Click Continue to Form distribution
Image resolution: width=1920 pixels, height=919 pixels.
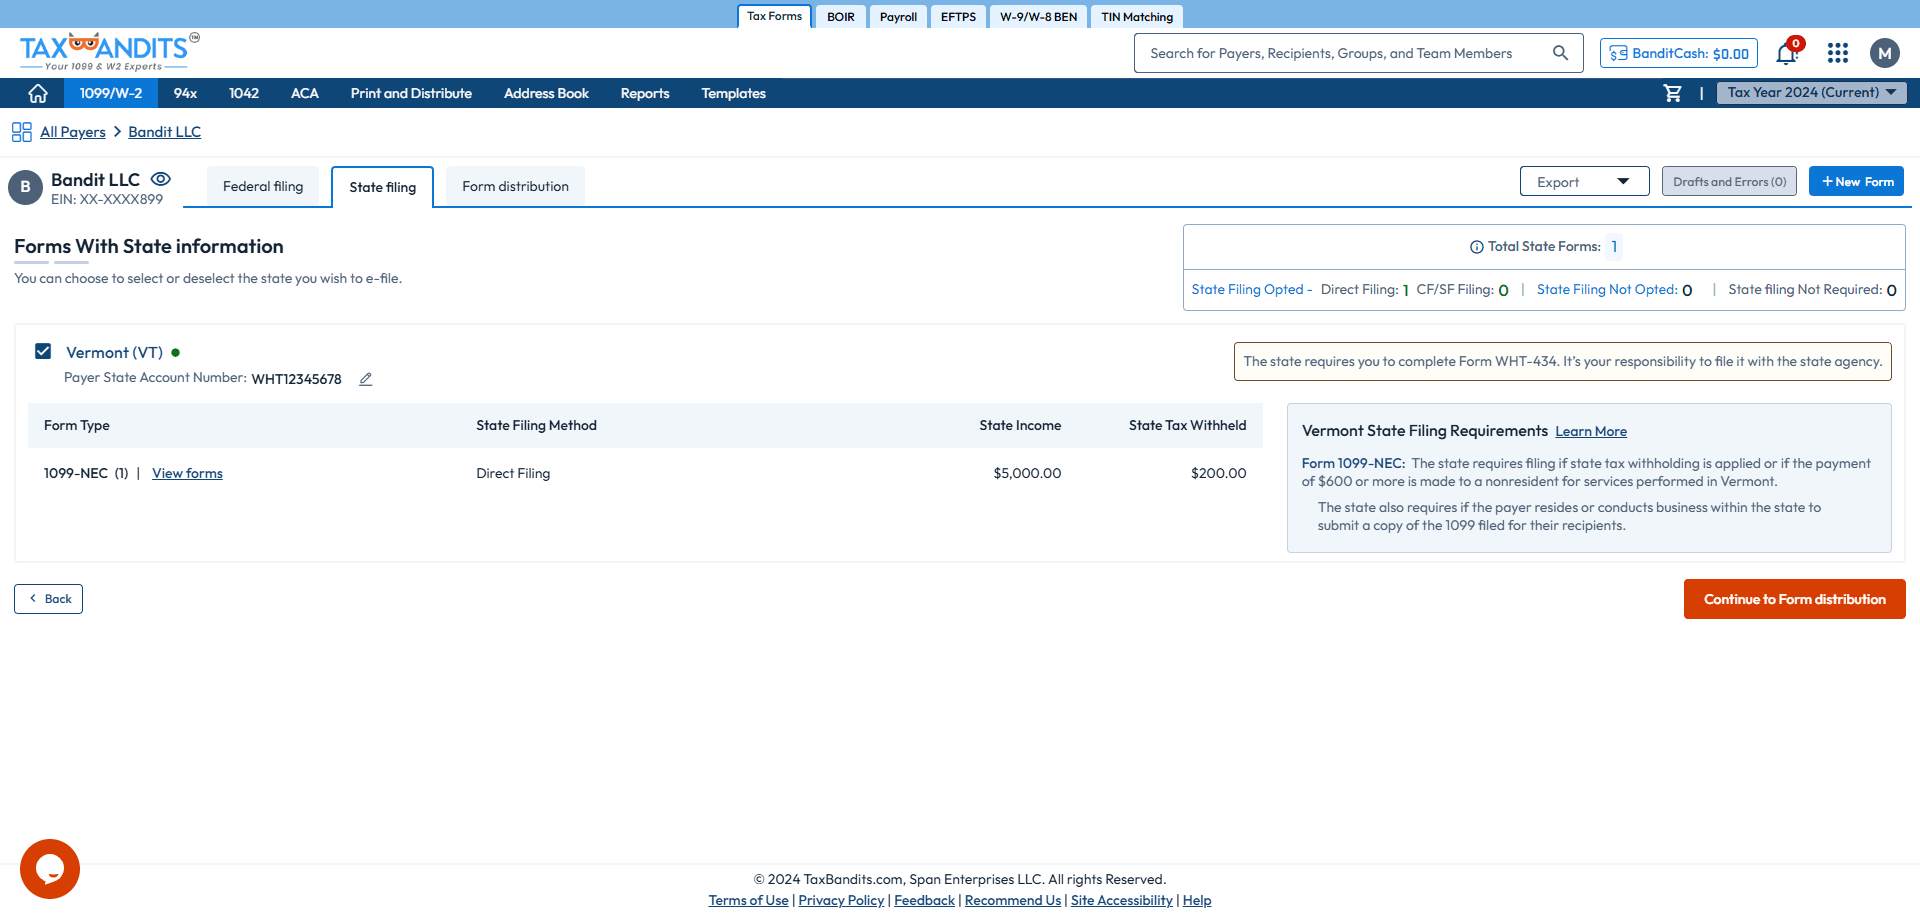1795,599
